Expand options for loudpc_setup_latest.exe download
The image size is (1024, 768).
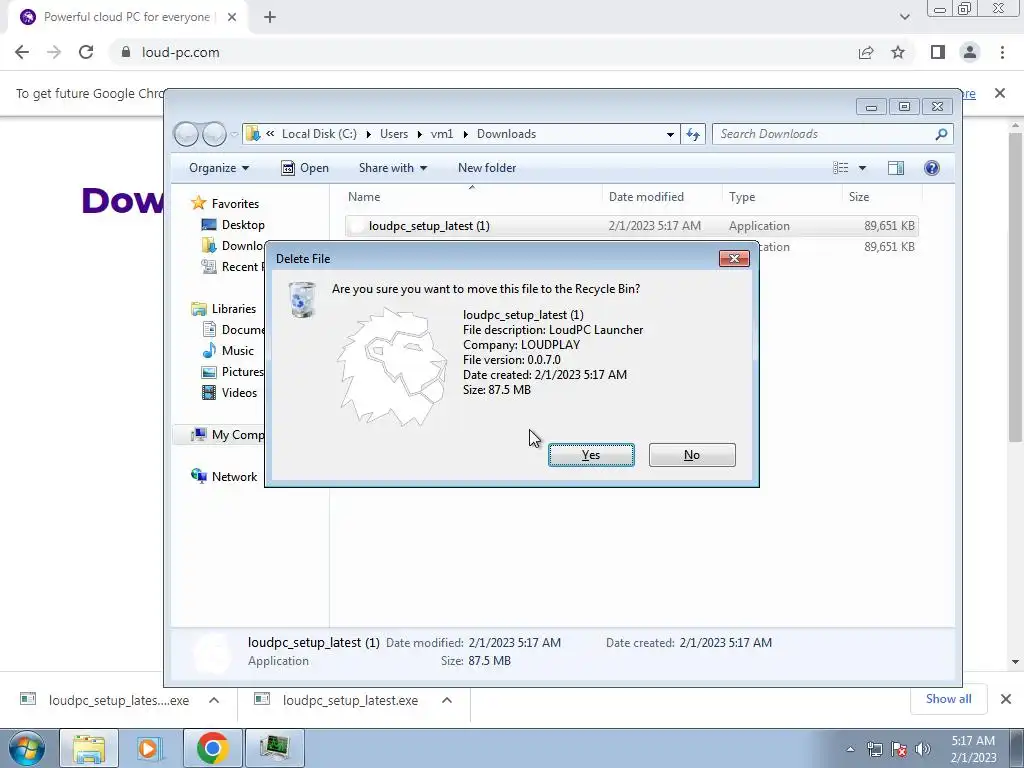point(447,700)
